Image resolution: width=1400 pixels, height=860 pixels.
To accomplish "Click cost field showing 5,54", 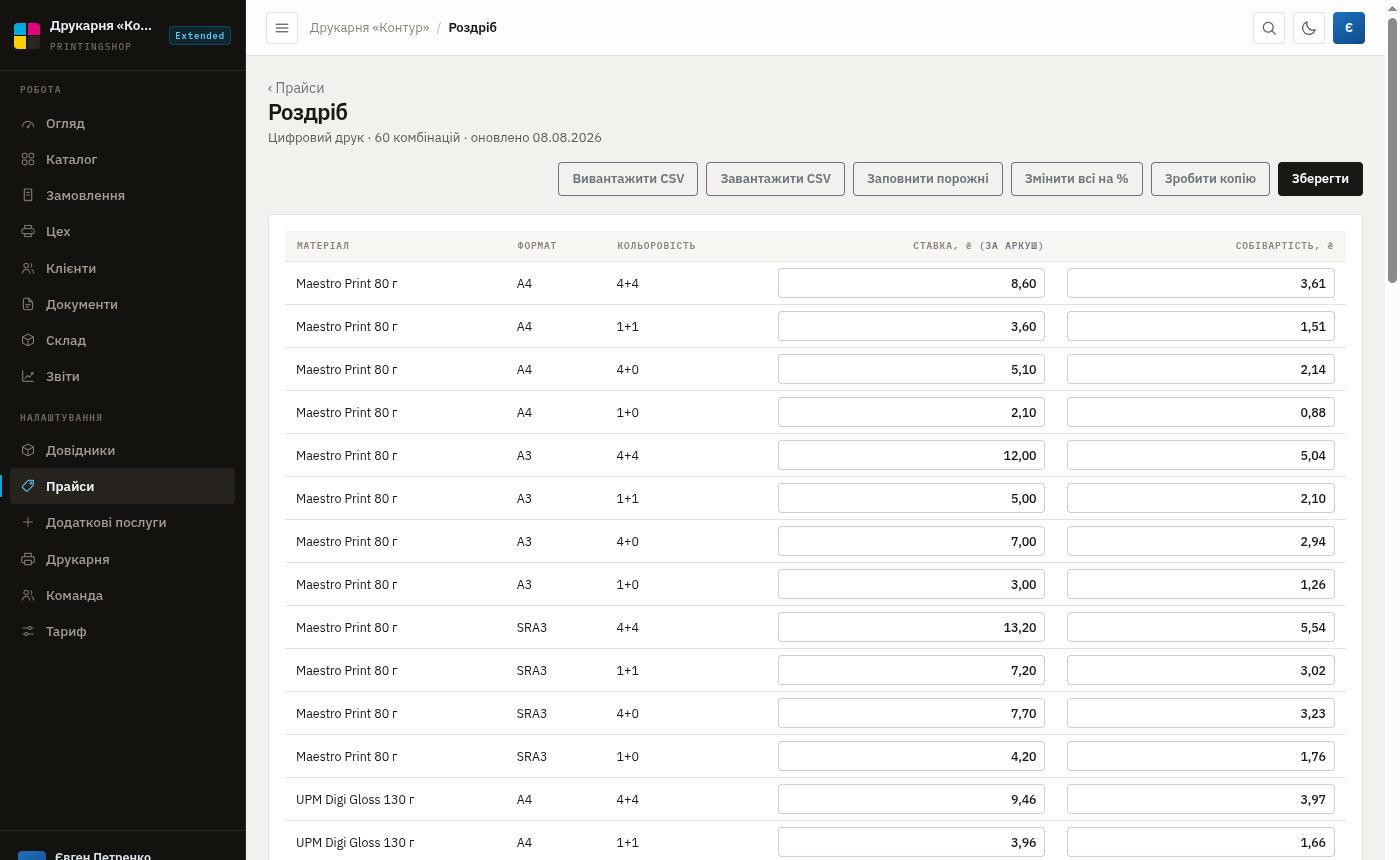I will coord(1200,627).
